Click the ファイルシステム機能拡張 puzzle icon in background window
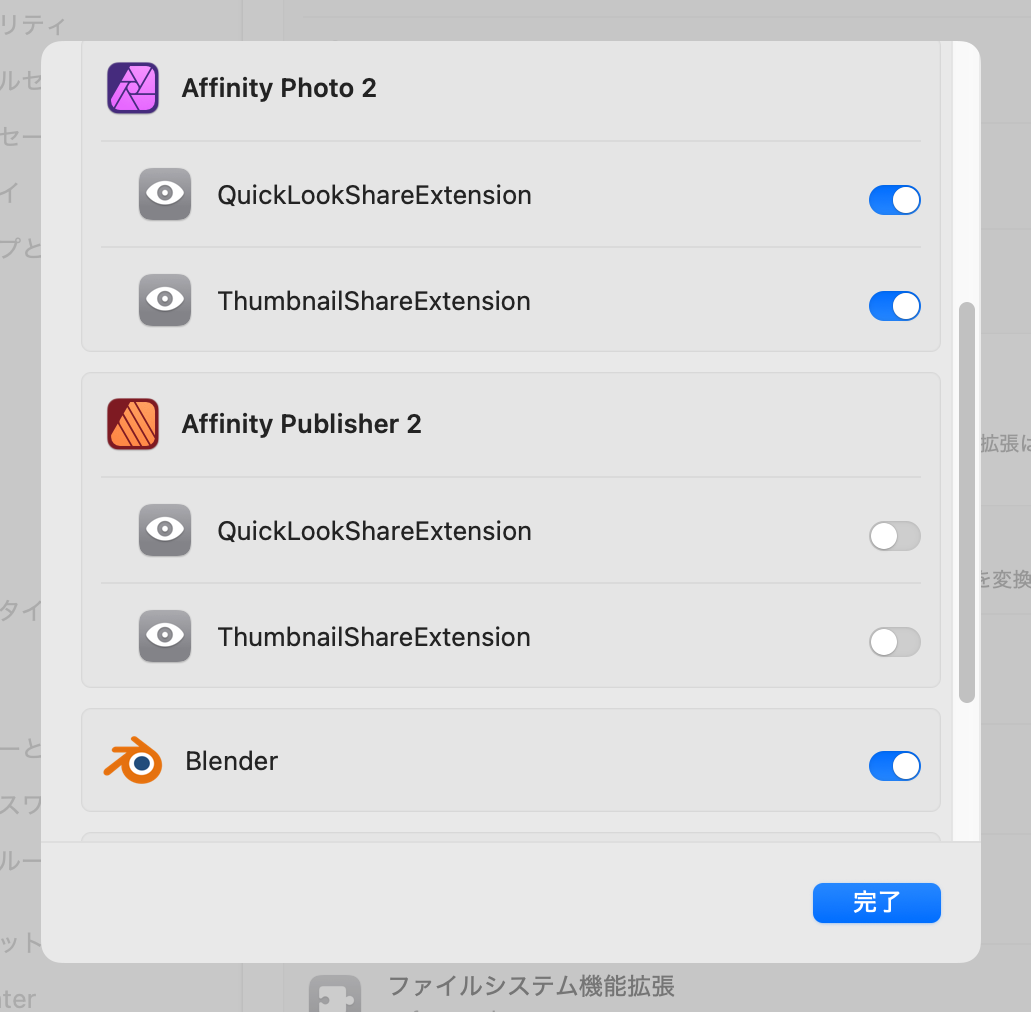This screenshot has height=1012, width=1031. tap(335, 994)
